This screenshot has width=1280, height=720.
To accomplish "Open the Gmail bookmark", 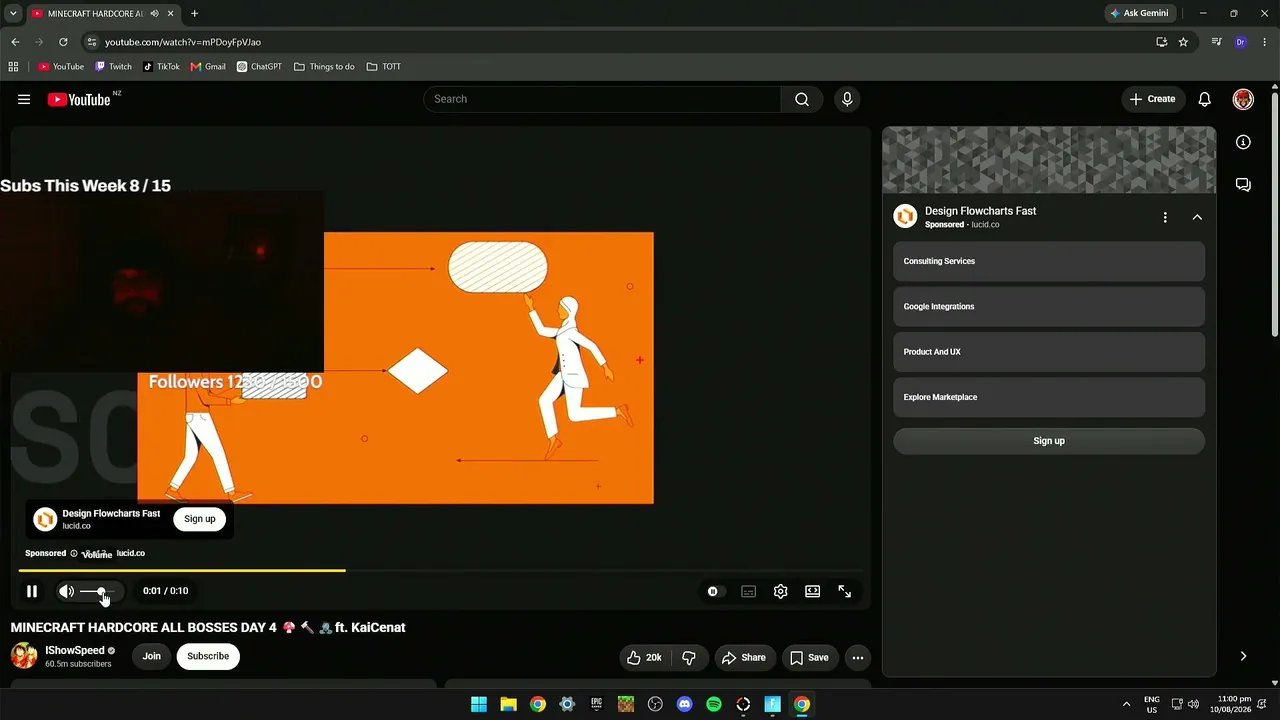I will (x=208, y=67).
